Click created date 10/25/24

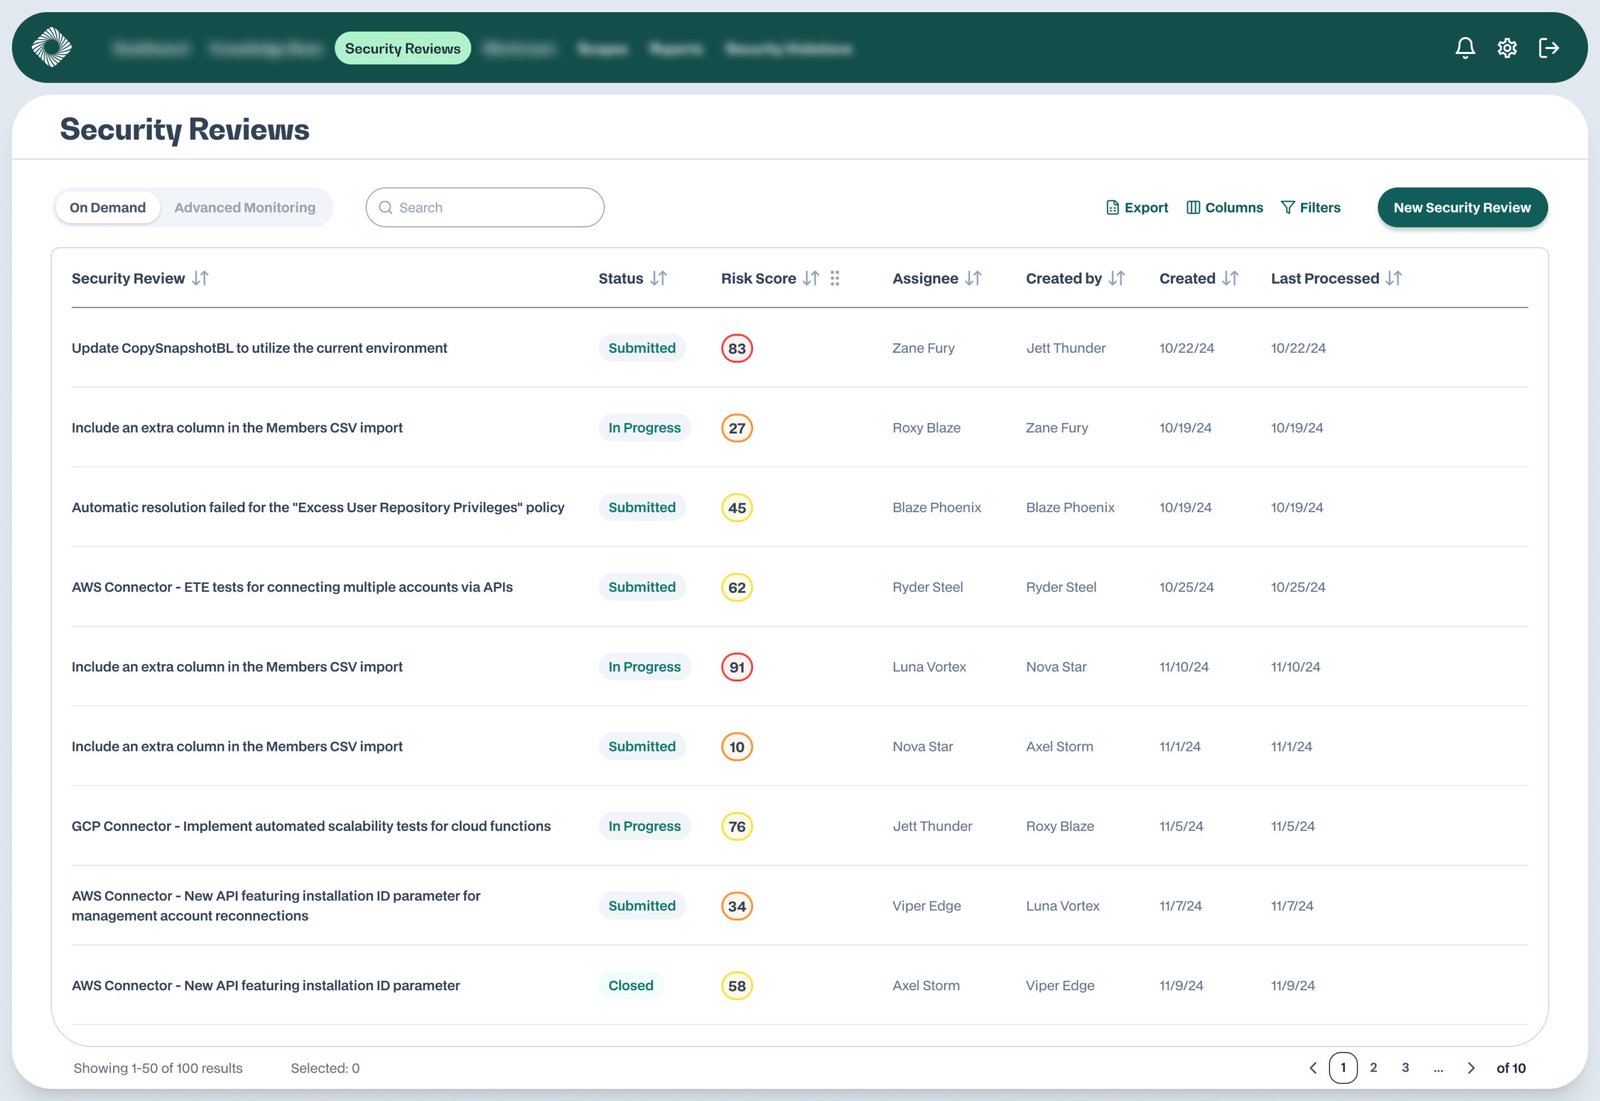coord(1187,587)
